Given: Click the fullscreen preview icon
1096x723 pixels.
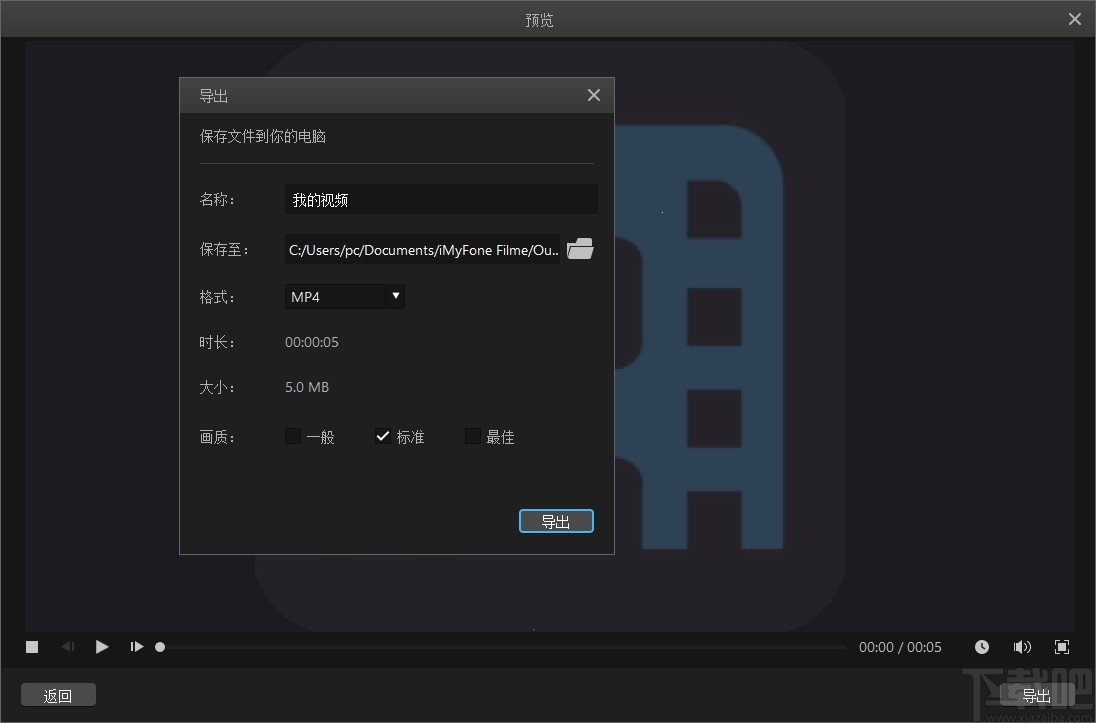Looking at the screenshot, I should [1062, 647].
